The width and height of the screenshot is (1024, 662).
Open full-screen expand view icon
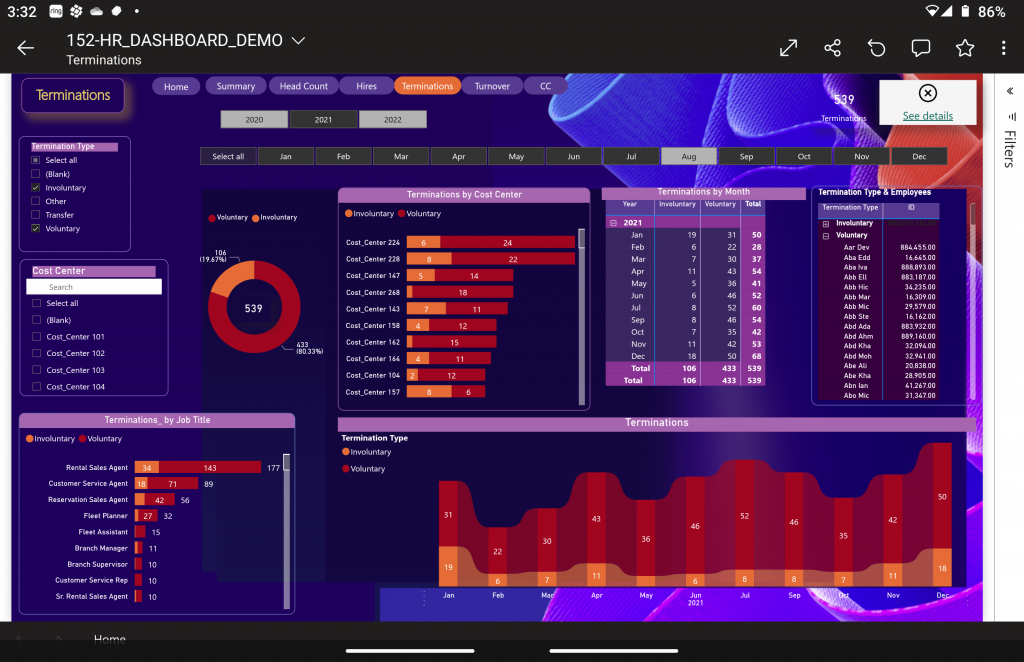click(x=788, y=48)
